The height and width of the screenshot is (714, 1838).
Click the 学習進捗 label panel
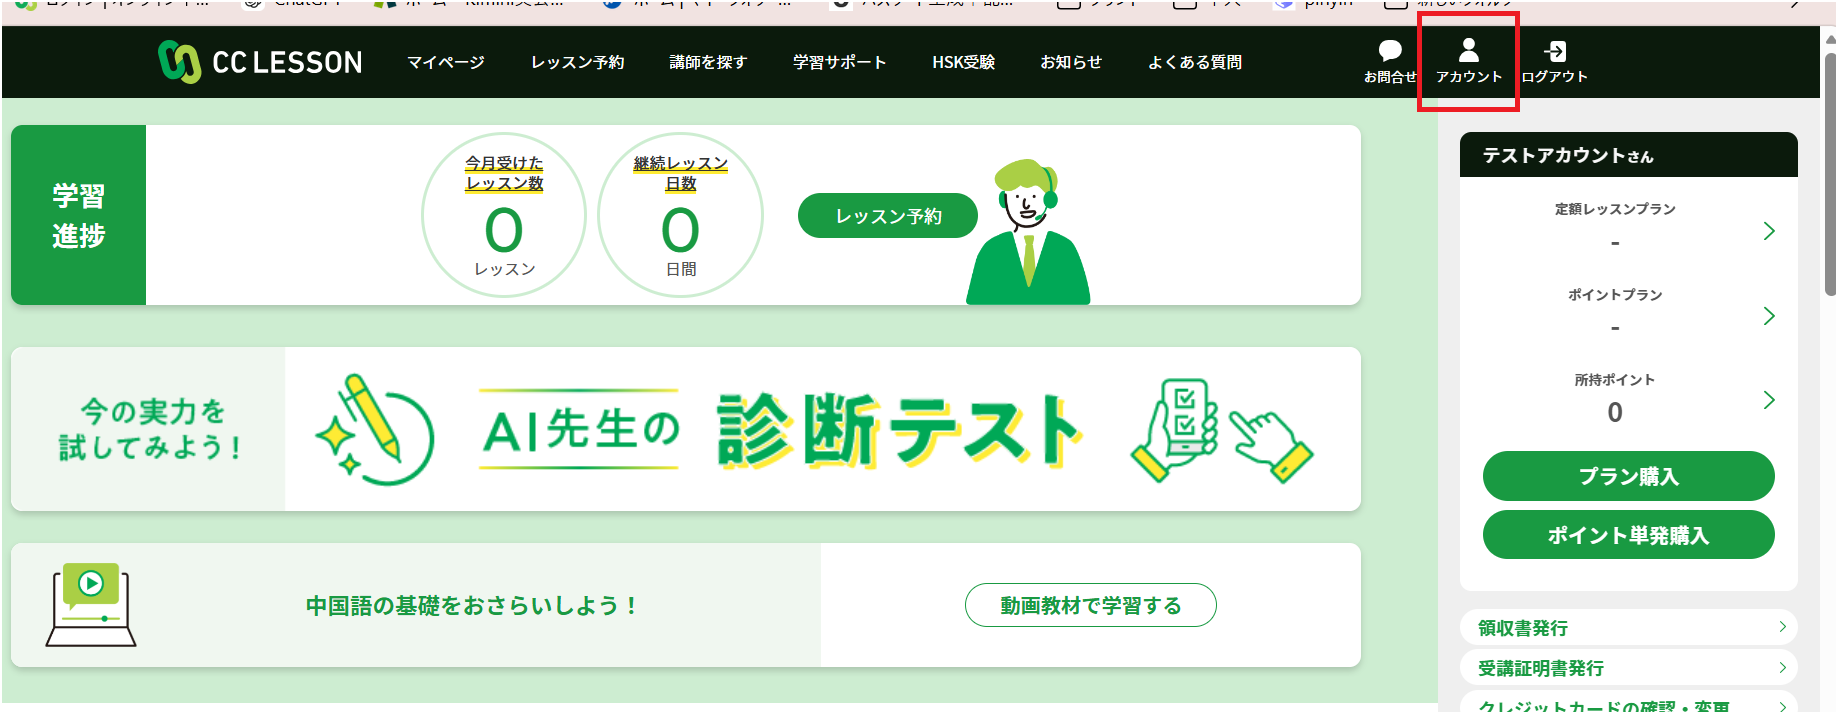point(78,215)
